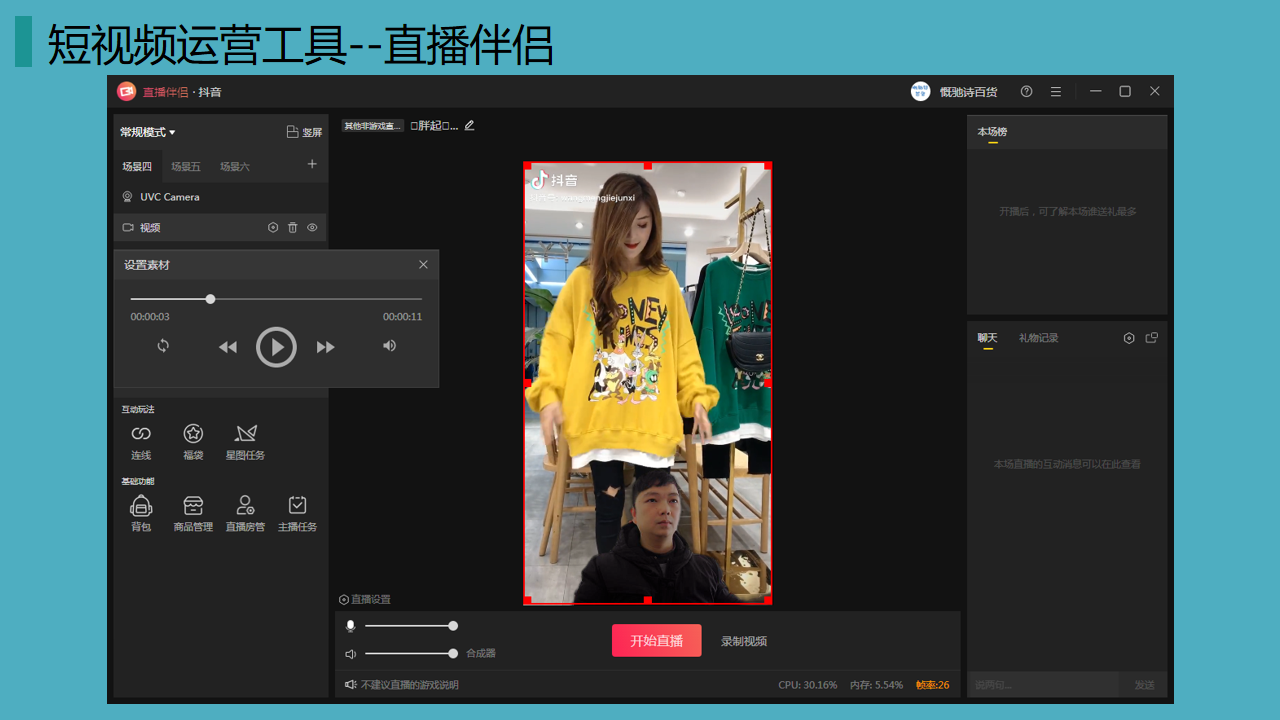Image resolution: width=1280 pixels, height=720 pixels.
Task: Switch to the 聊天 chat tab
Action: [988, 338]
